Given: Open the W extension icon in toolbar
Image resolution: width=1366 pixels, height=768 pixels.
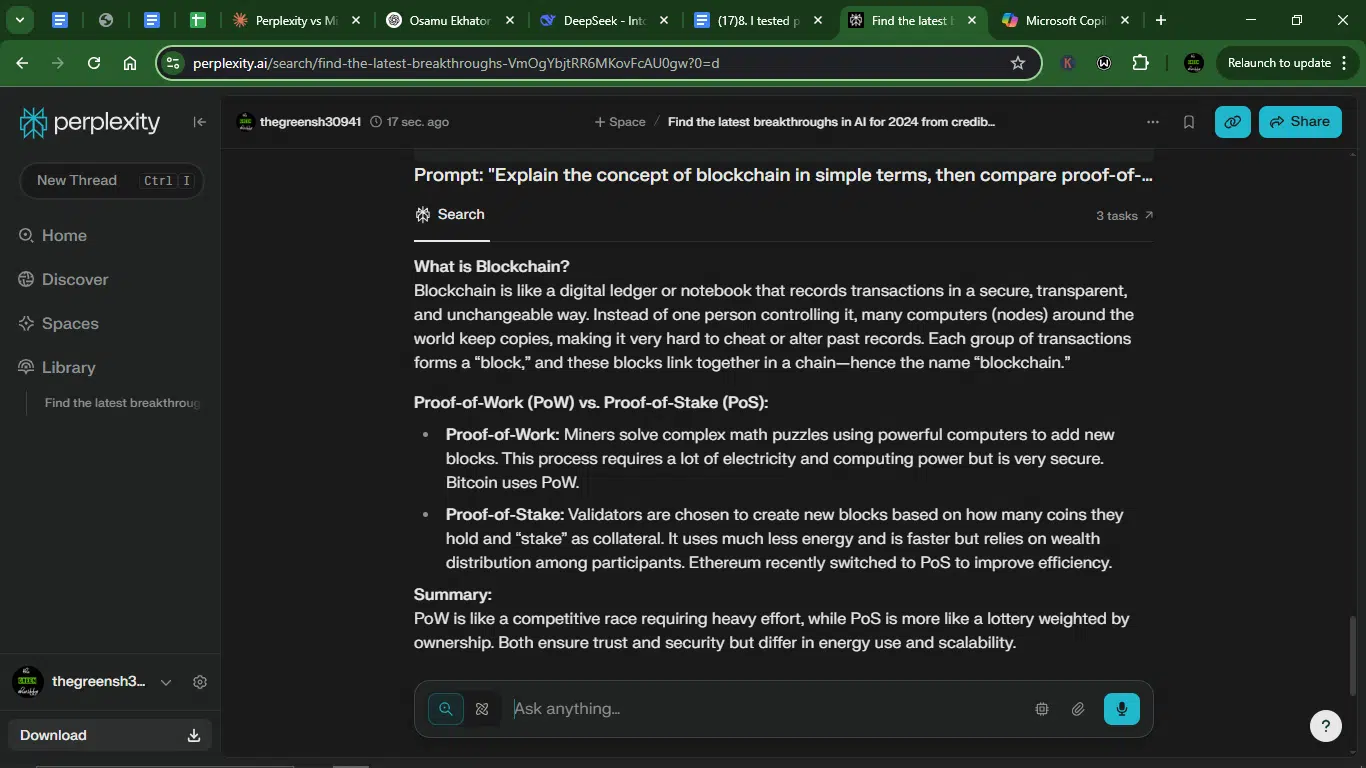Looking at the screenshot, I should 1104,63.
